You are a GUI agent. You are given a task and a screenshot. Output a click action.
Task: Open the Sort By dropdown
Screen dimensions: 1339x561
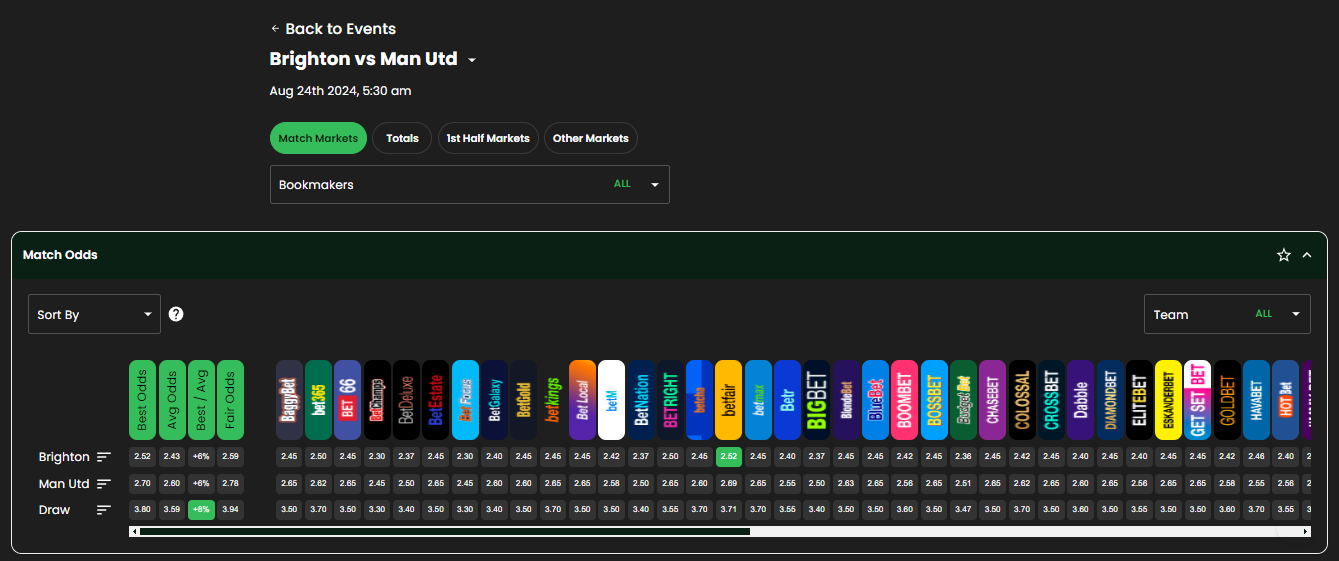(94, 314)
